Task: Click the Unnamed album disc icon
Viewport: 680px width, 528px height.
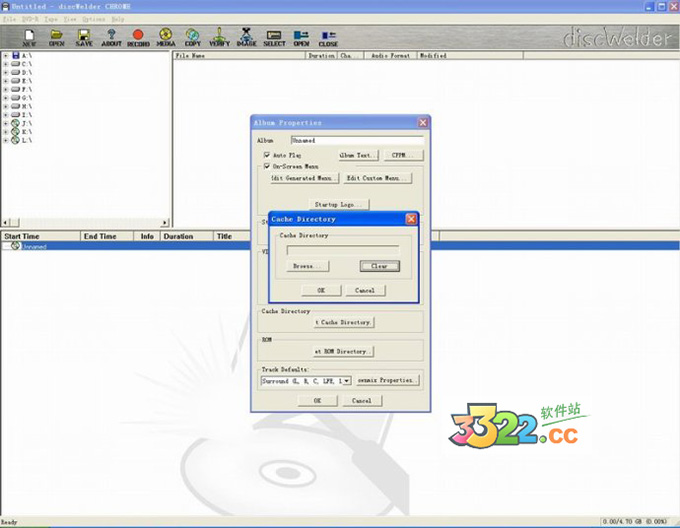Action: coord(16,246)
